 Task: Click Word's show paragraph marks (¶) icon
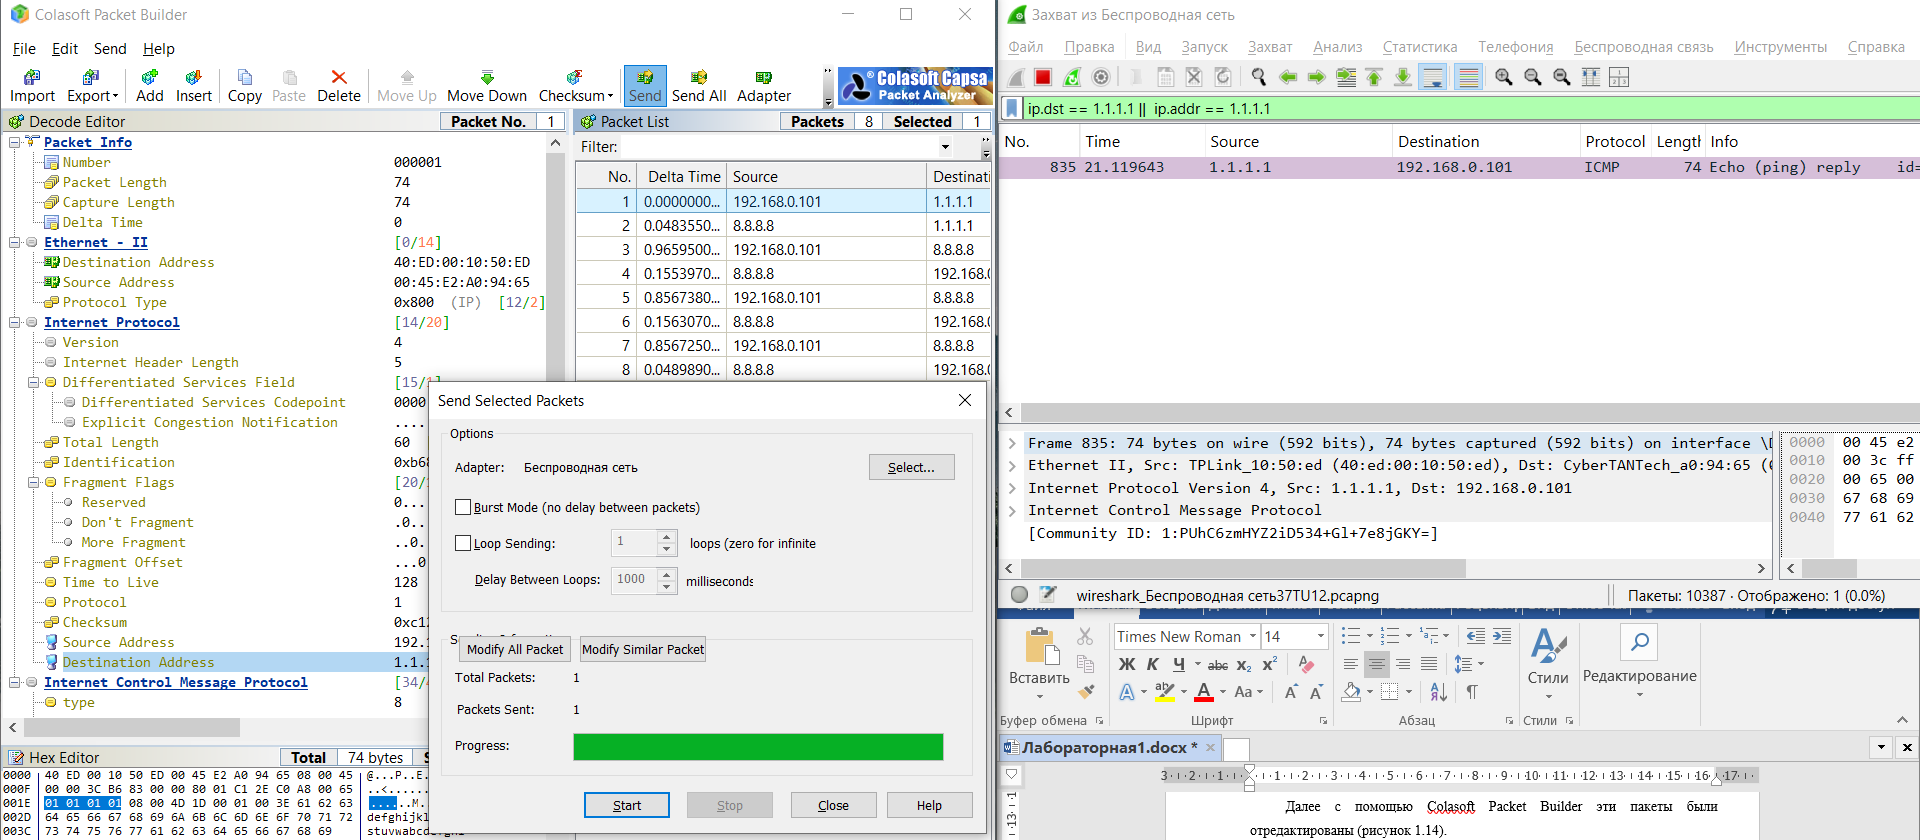pyautogui.click(x=1472, y=692)
